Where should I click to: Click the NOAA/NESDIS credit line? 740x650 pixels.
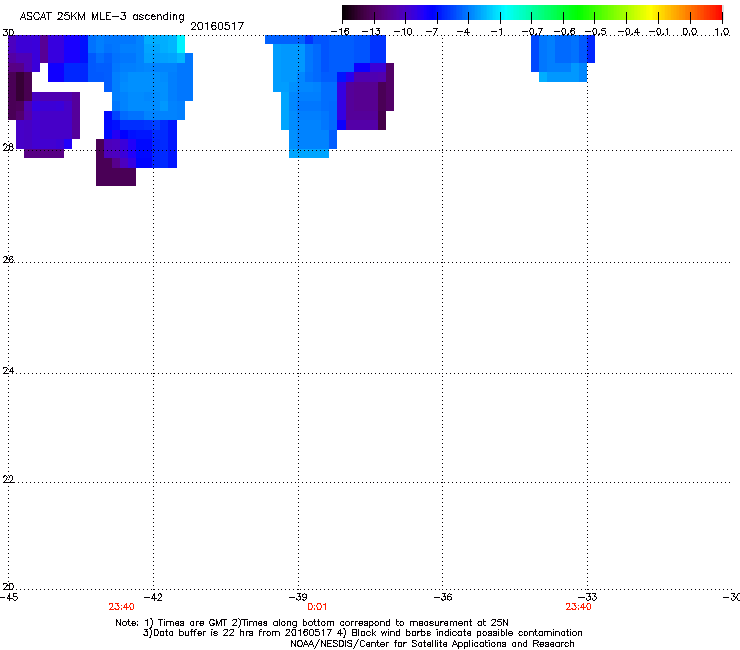(x=432, y=644)
